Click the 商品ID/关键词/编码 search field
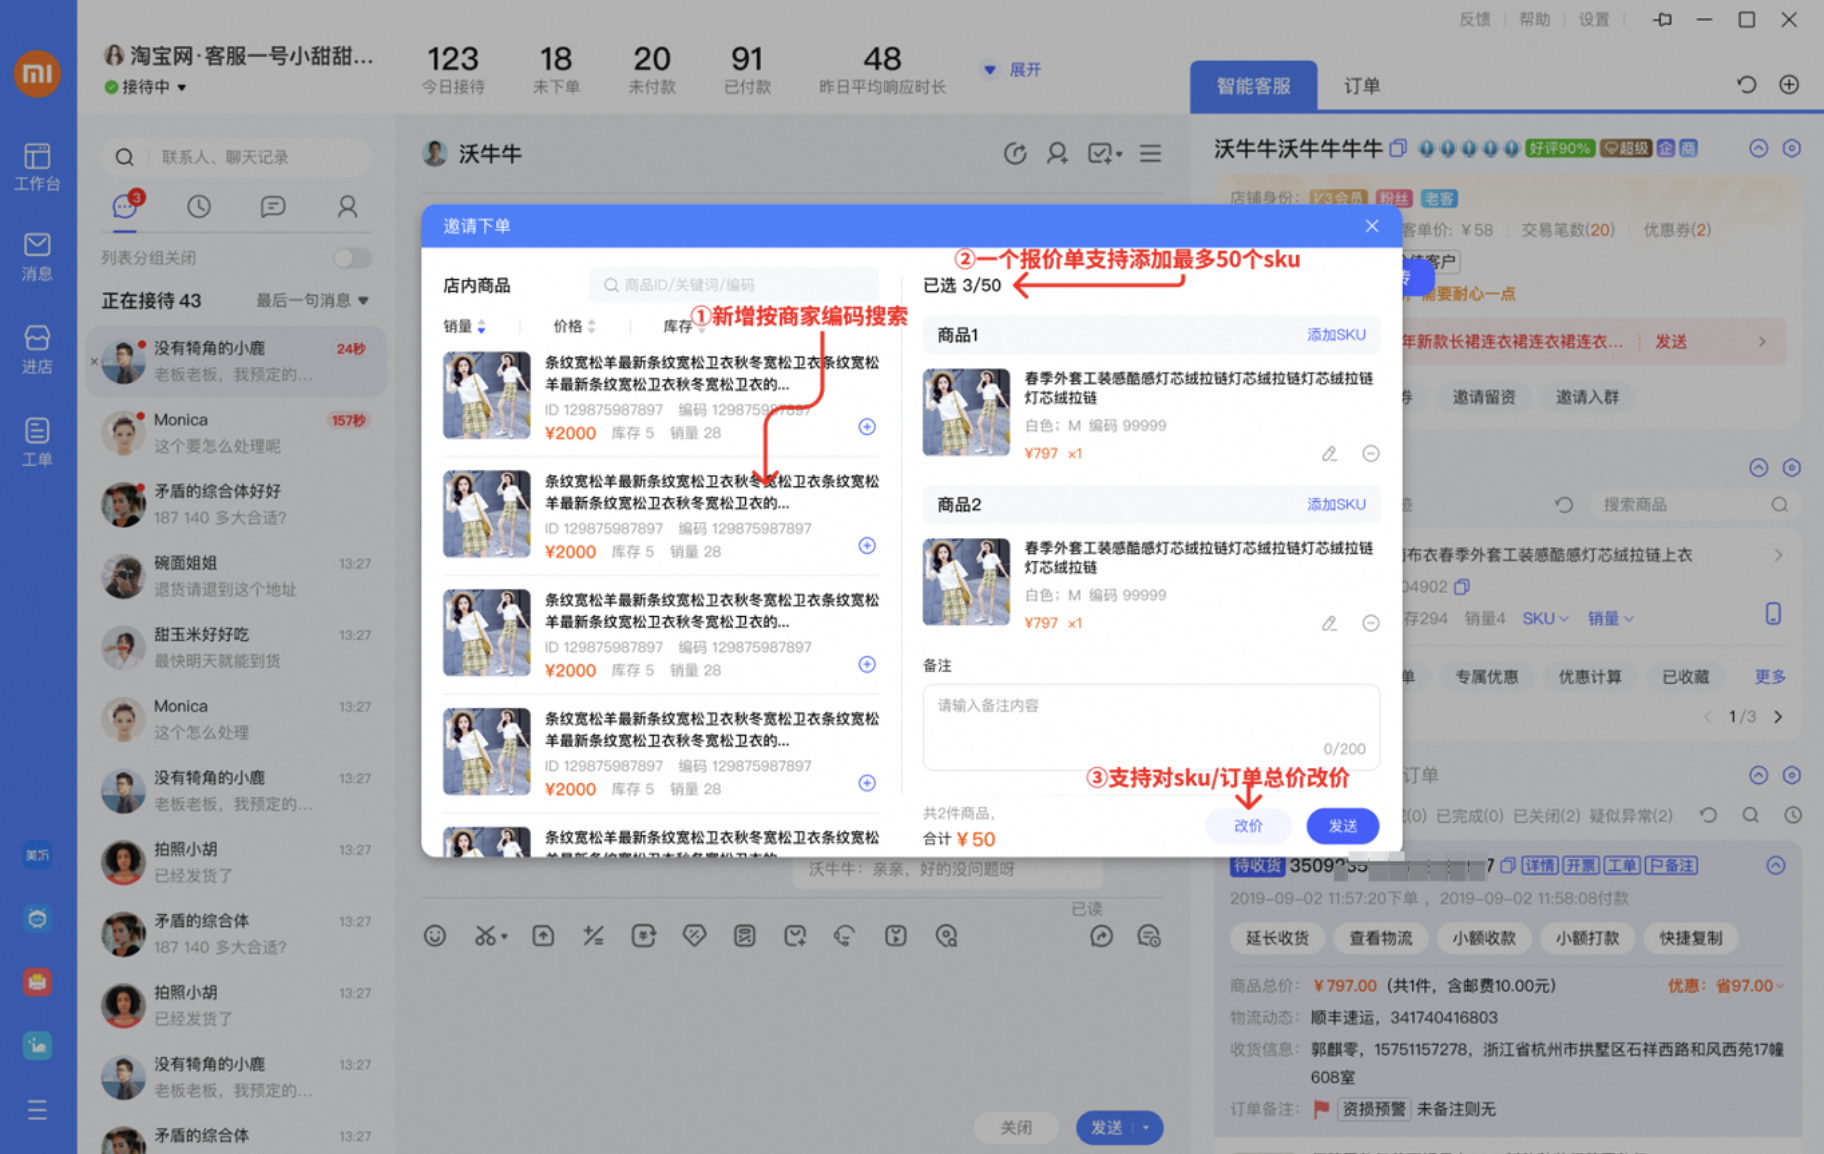The image size is (1824, 1154). click(x=734, y=285)
